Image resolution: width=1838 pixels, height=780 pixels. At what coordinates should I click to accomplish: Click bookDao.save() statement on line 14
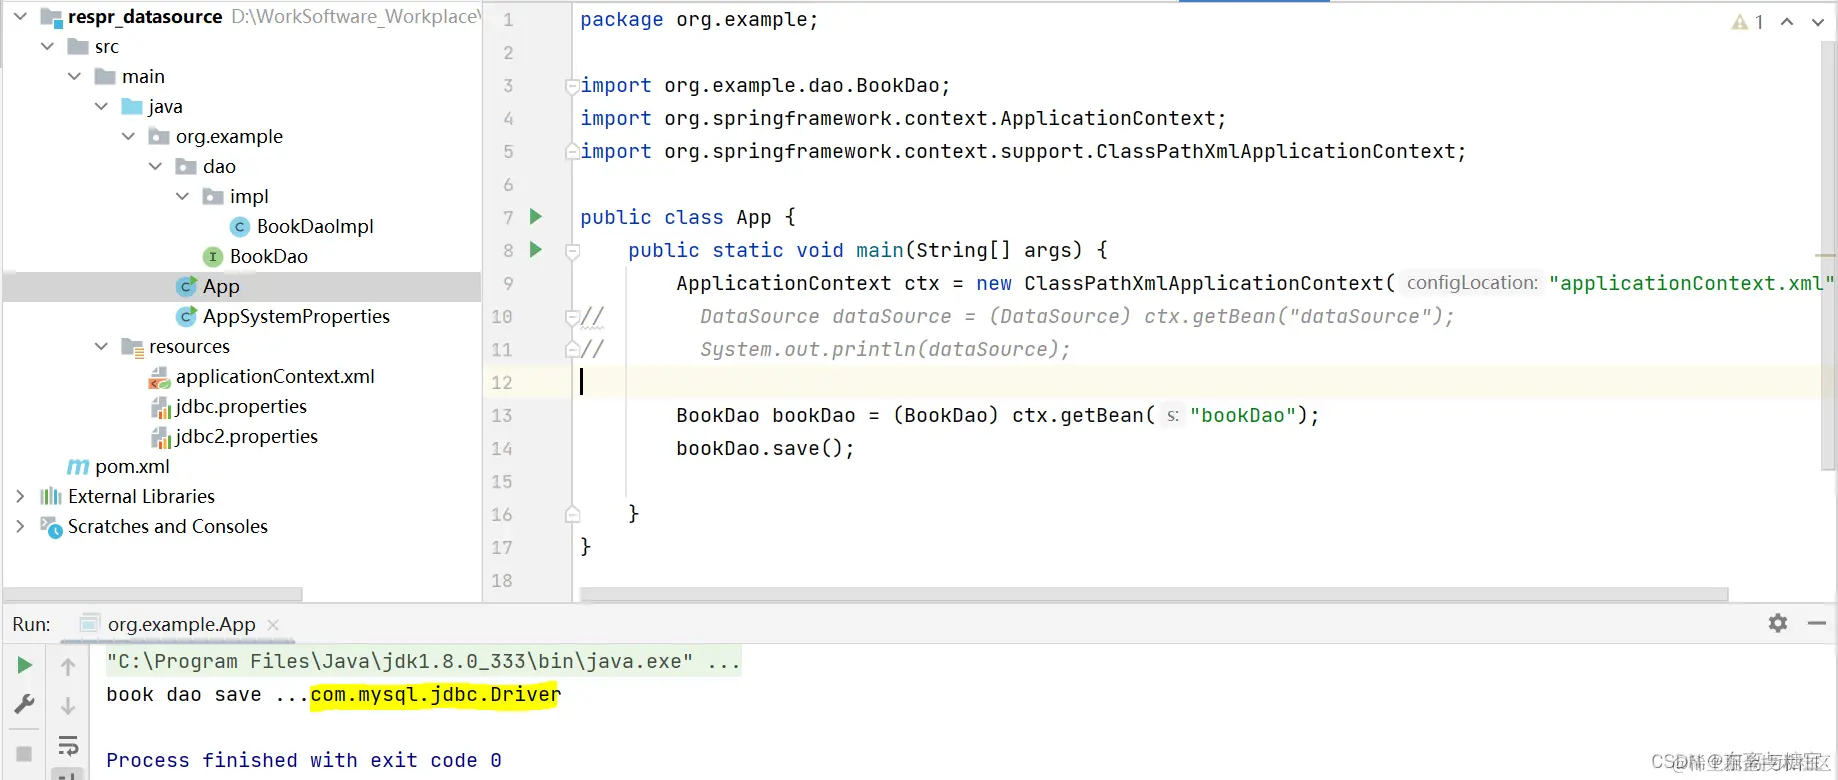765,449
